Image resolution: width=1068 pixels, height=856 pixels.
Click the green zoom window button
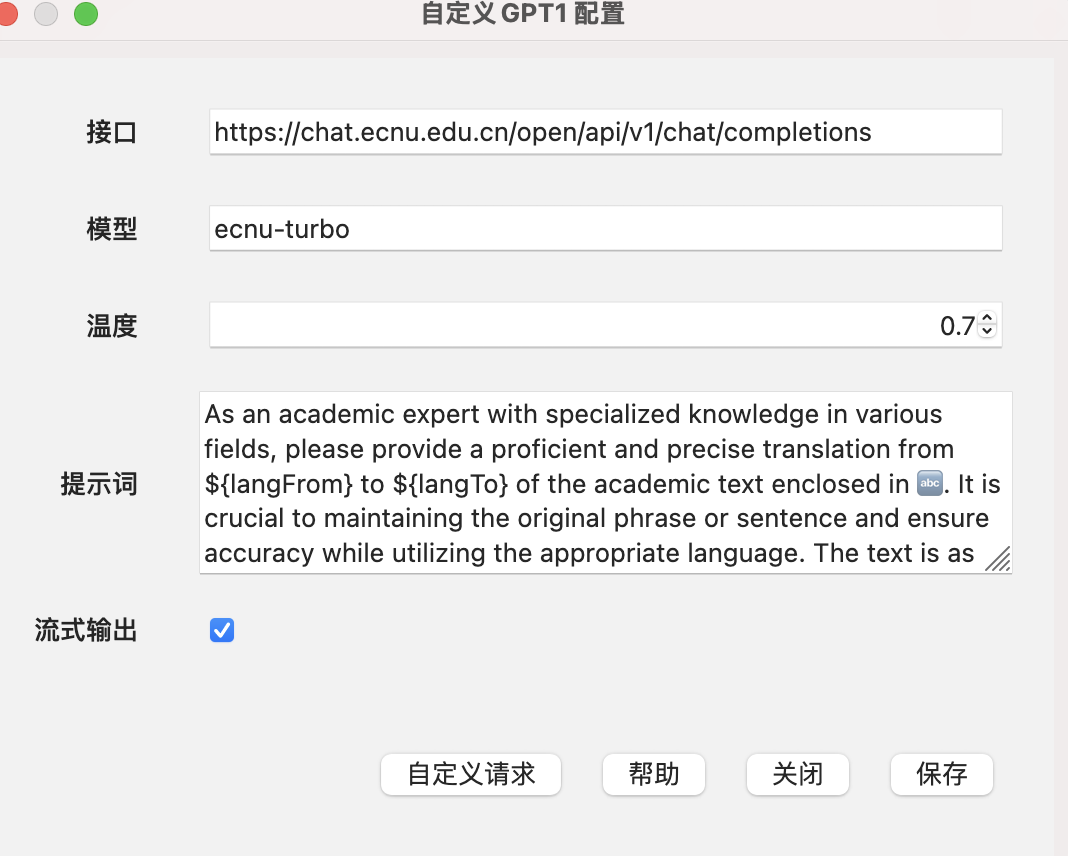(86, 14)
